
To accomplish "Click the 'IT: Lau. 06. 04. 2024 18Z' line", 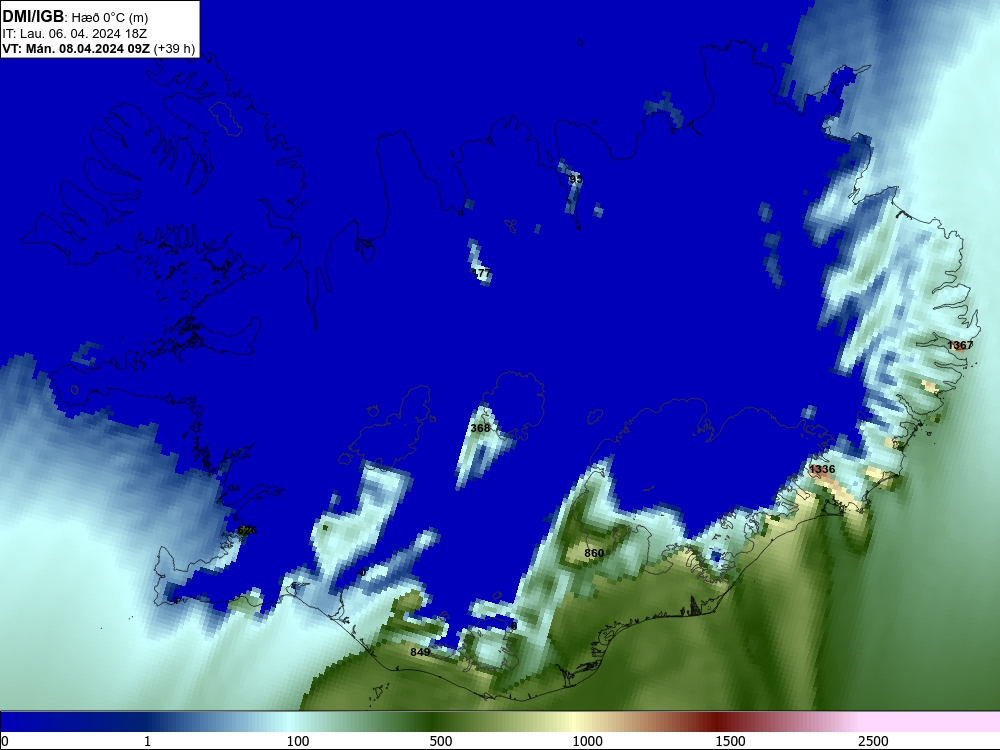I will [x=74, y=34].
